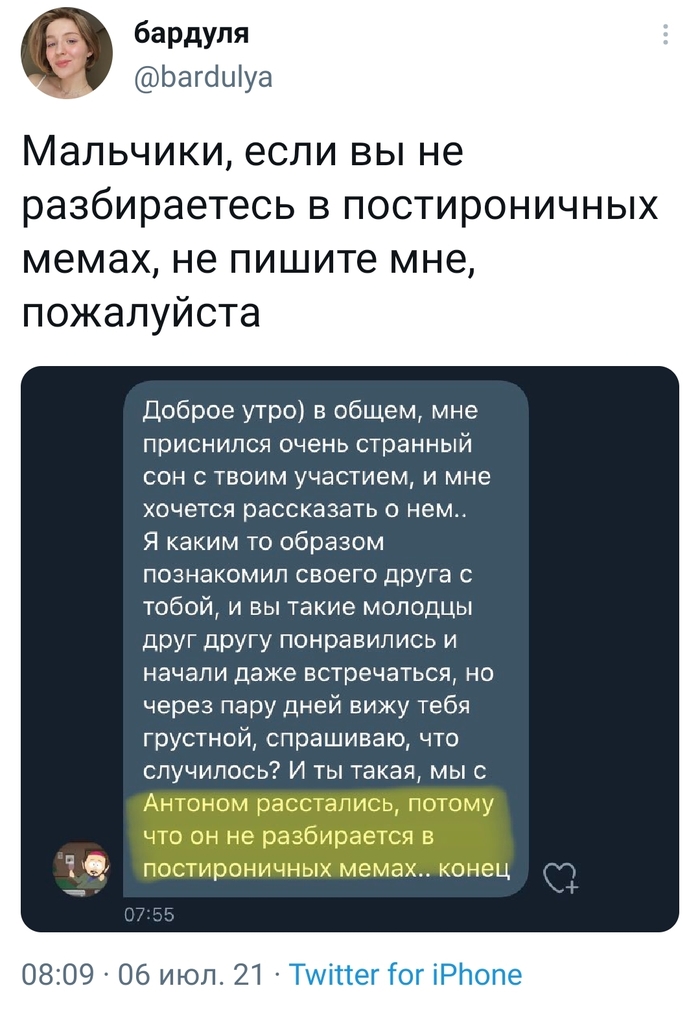This screenshot has width=700, height=1012.
Task: Click the tweet date 06 июл. 21
Action: click(x=190, y=974)
